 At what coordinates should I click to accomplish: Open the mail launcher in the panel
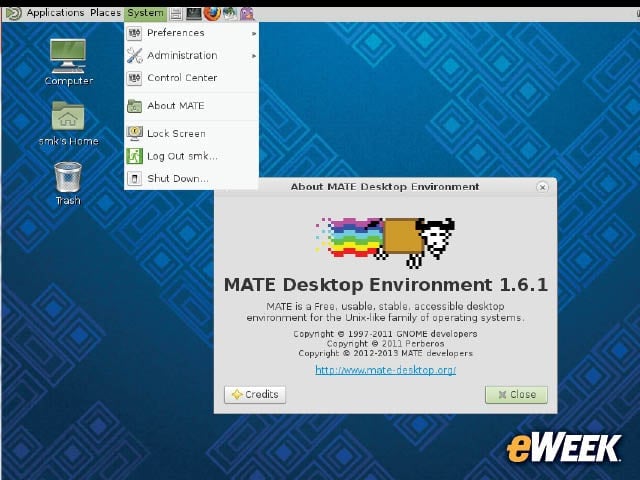click(230, 14)
